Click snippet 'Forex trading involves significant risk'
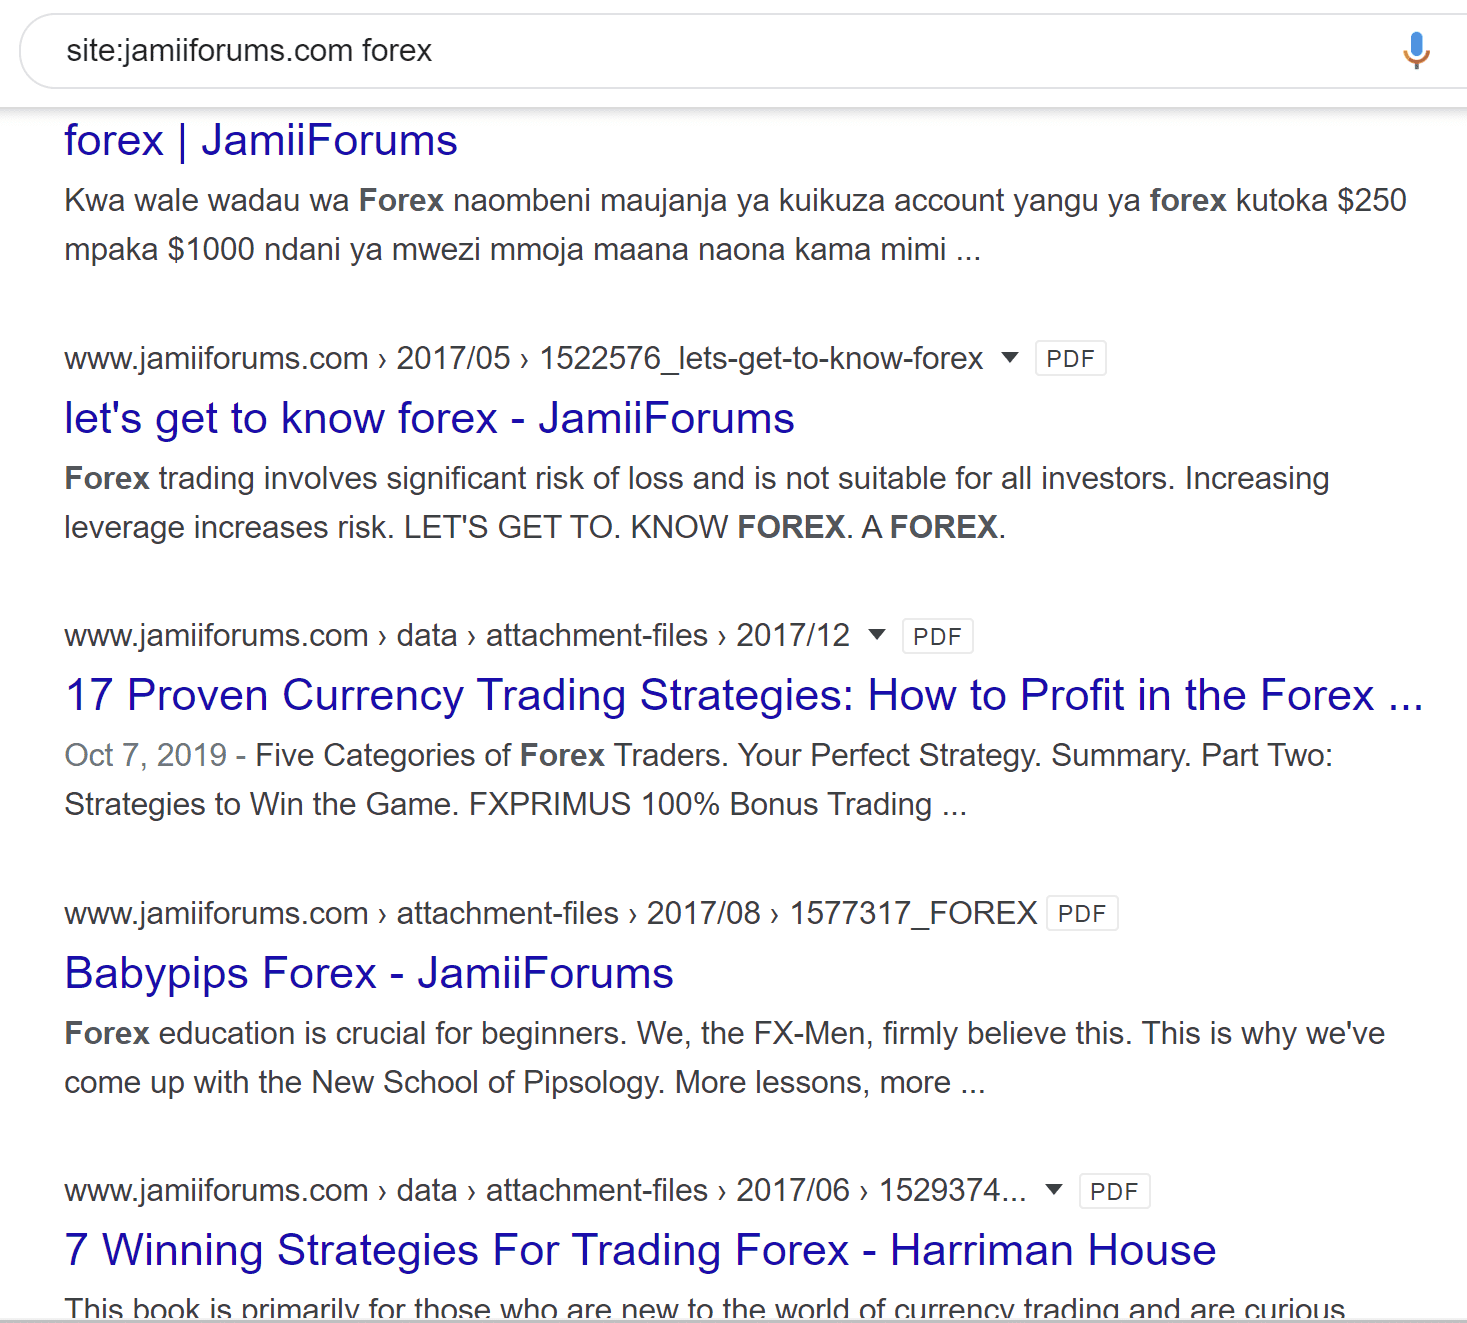The width and height of the screenshot is (1467, 1323). tap(697, 502)
